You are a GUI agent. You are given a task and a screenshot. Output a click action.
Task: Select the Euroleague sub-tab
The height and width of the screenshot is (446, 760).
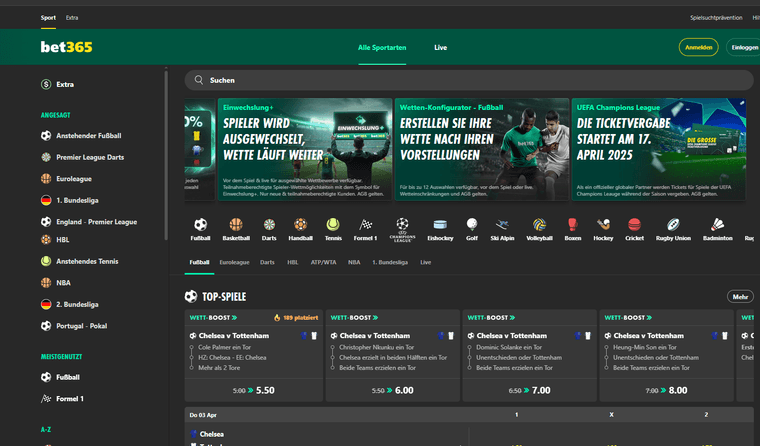click(235, 262)
